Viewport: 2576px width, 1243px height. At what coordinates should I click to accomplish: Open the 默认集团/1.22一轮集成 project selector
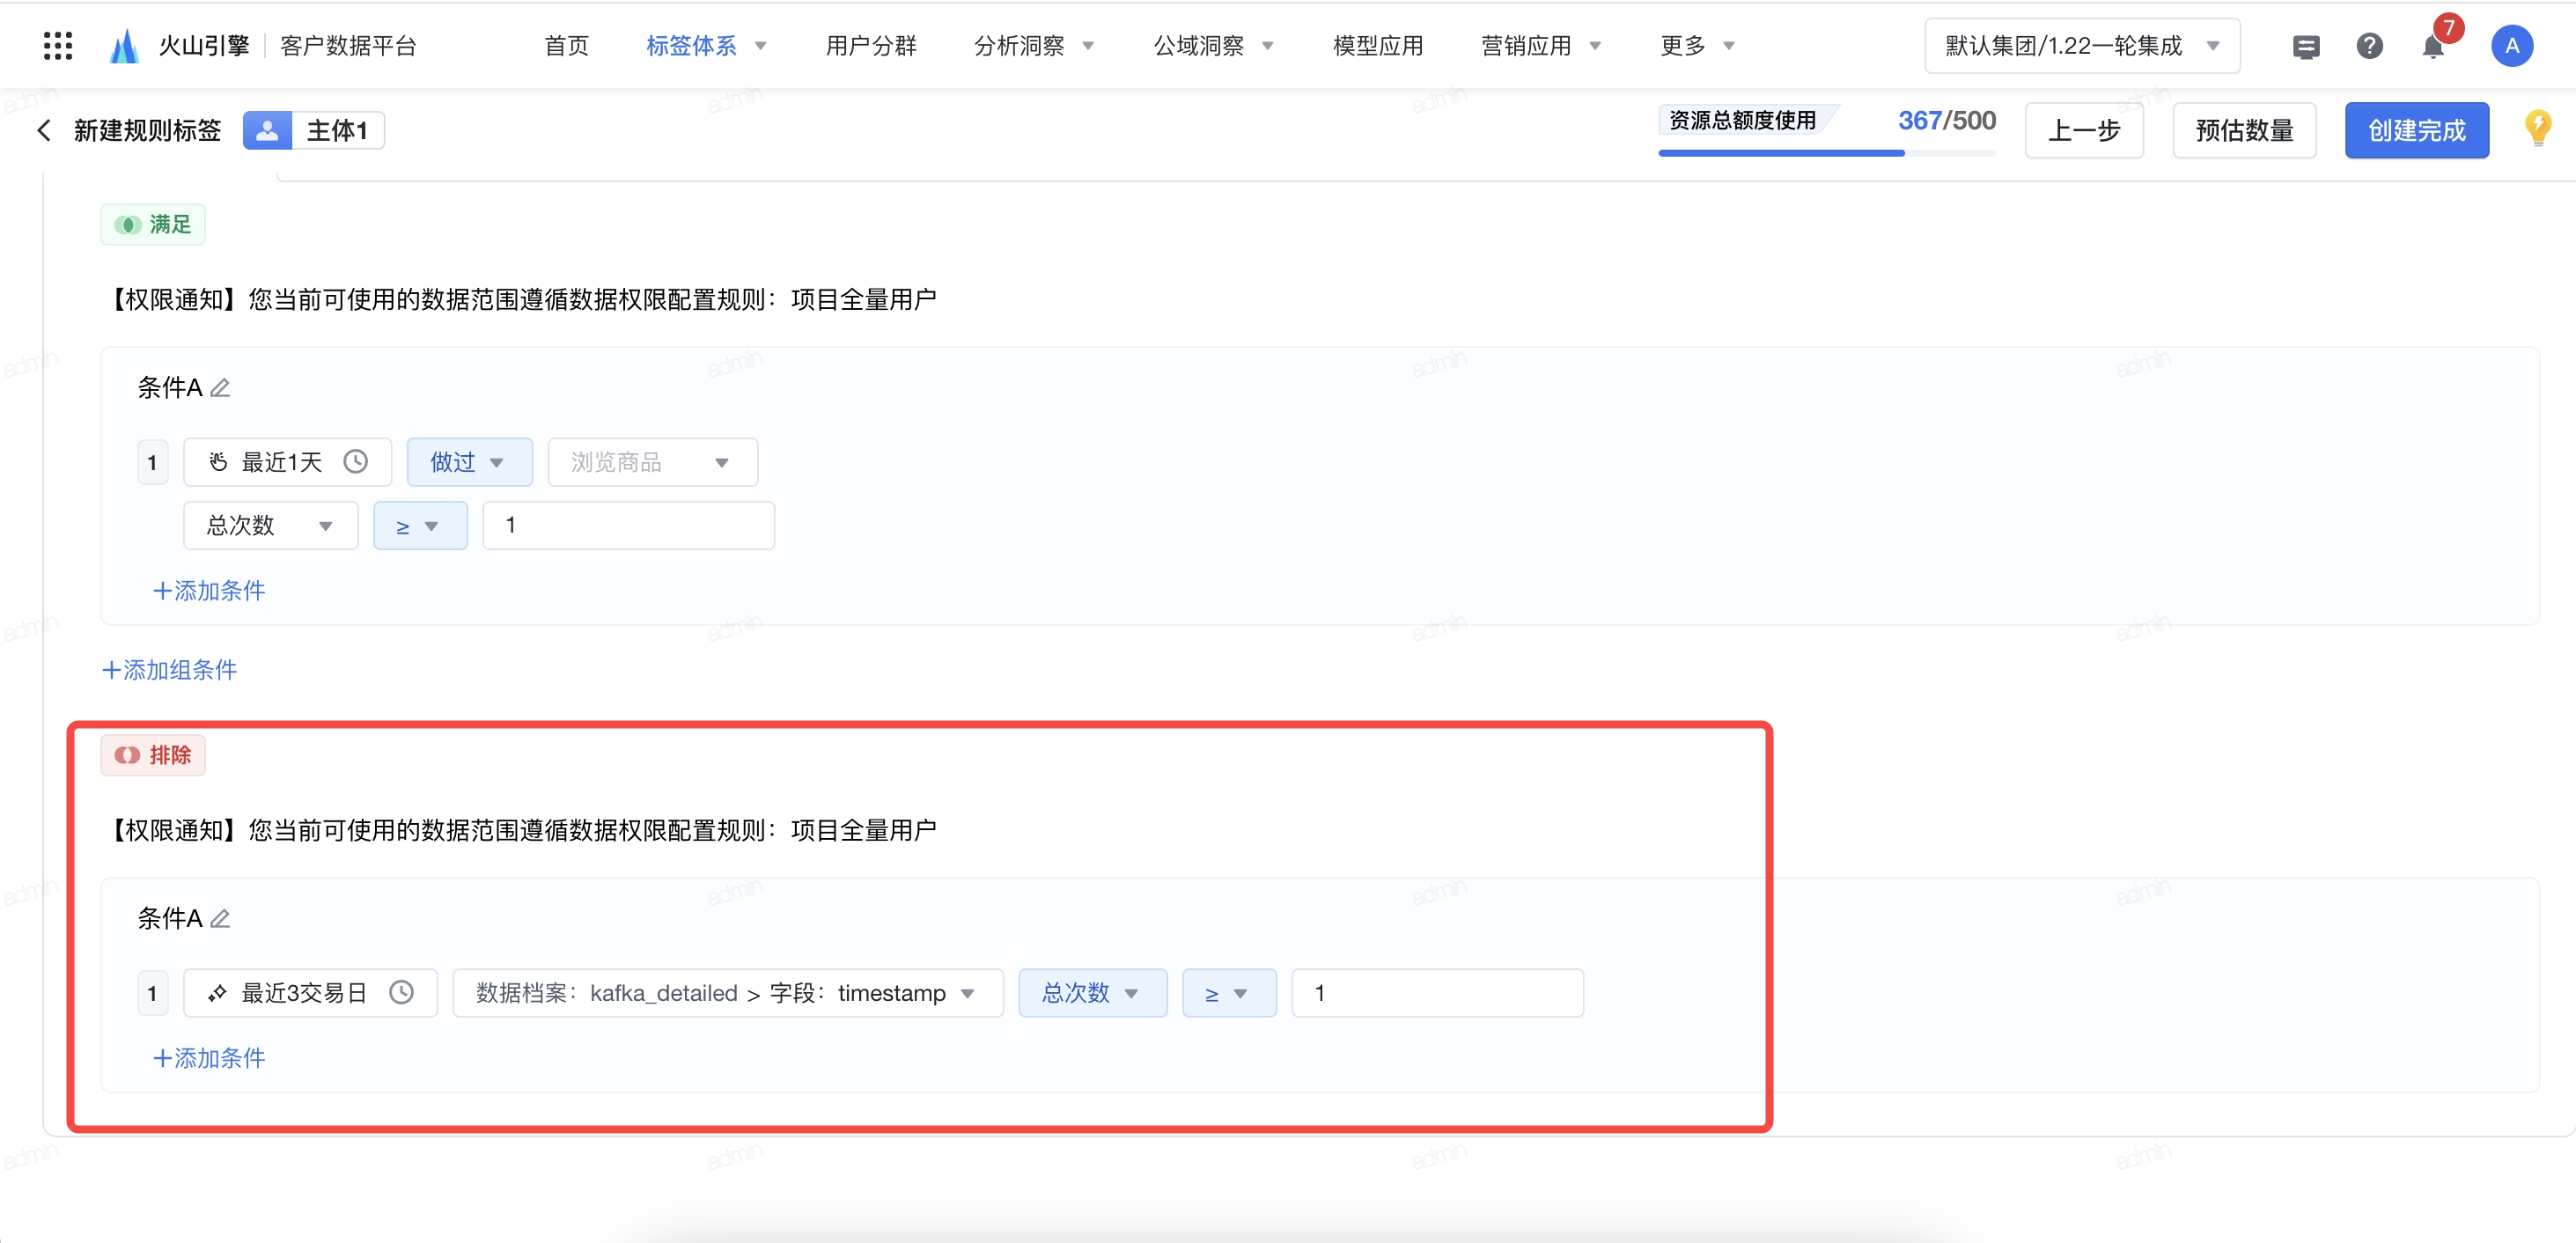pos(2081,46)
